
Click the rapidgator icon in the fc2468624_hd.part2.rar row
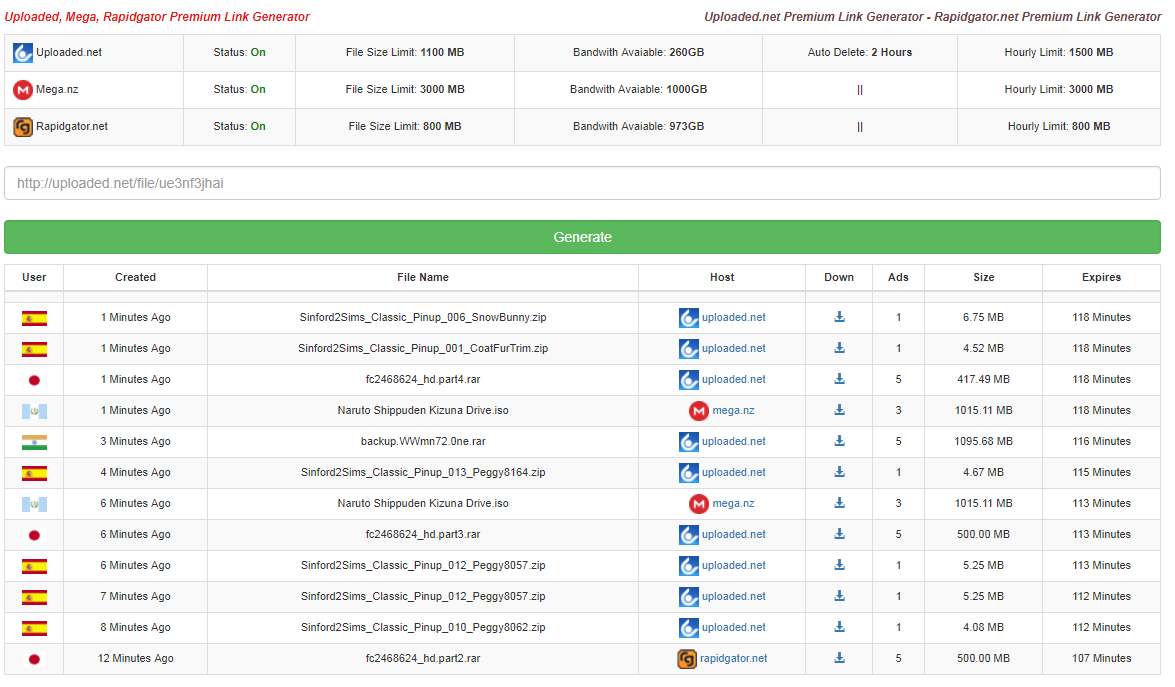[686, 659]
